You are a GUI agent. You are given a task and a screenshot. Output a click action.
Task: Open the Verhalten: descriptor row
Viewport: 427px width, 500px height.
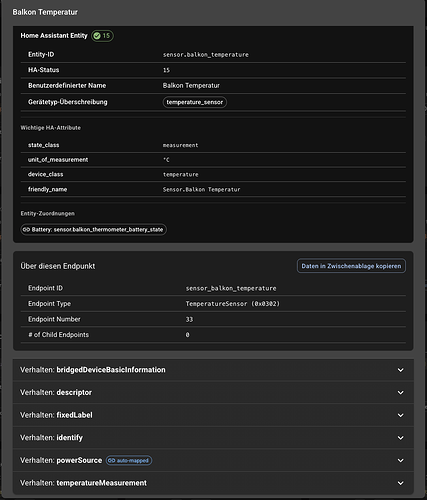coord(213,393)
